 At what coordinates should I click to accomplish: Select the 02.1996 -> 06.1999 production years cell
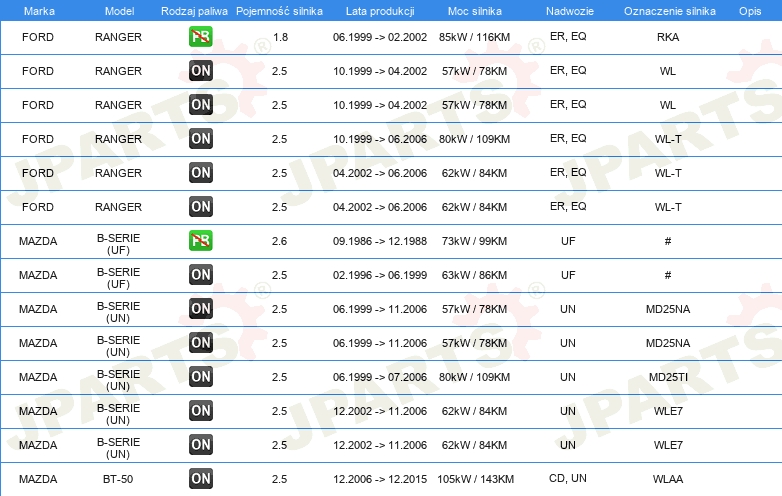(x=380, y=275)
